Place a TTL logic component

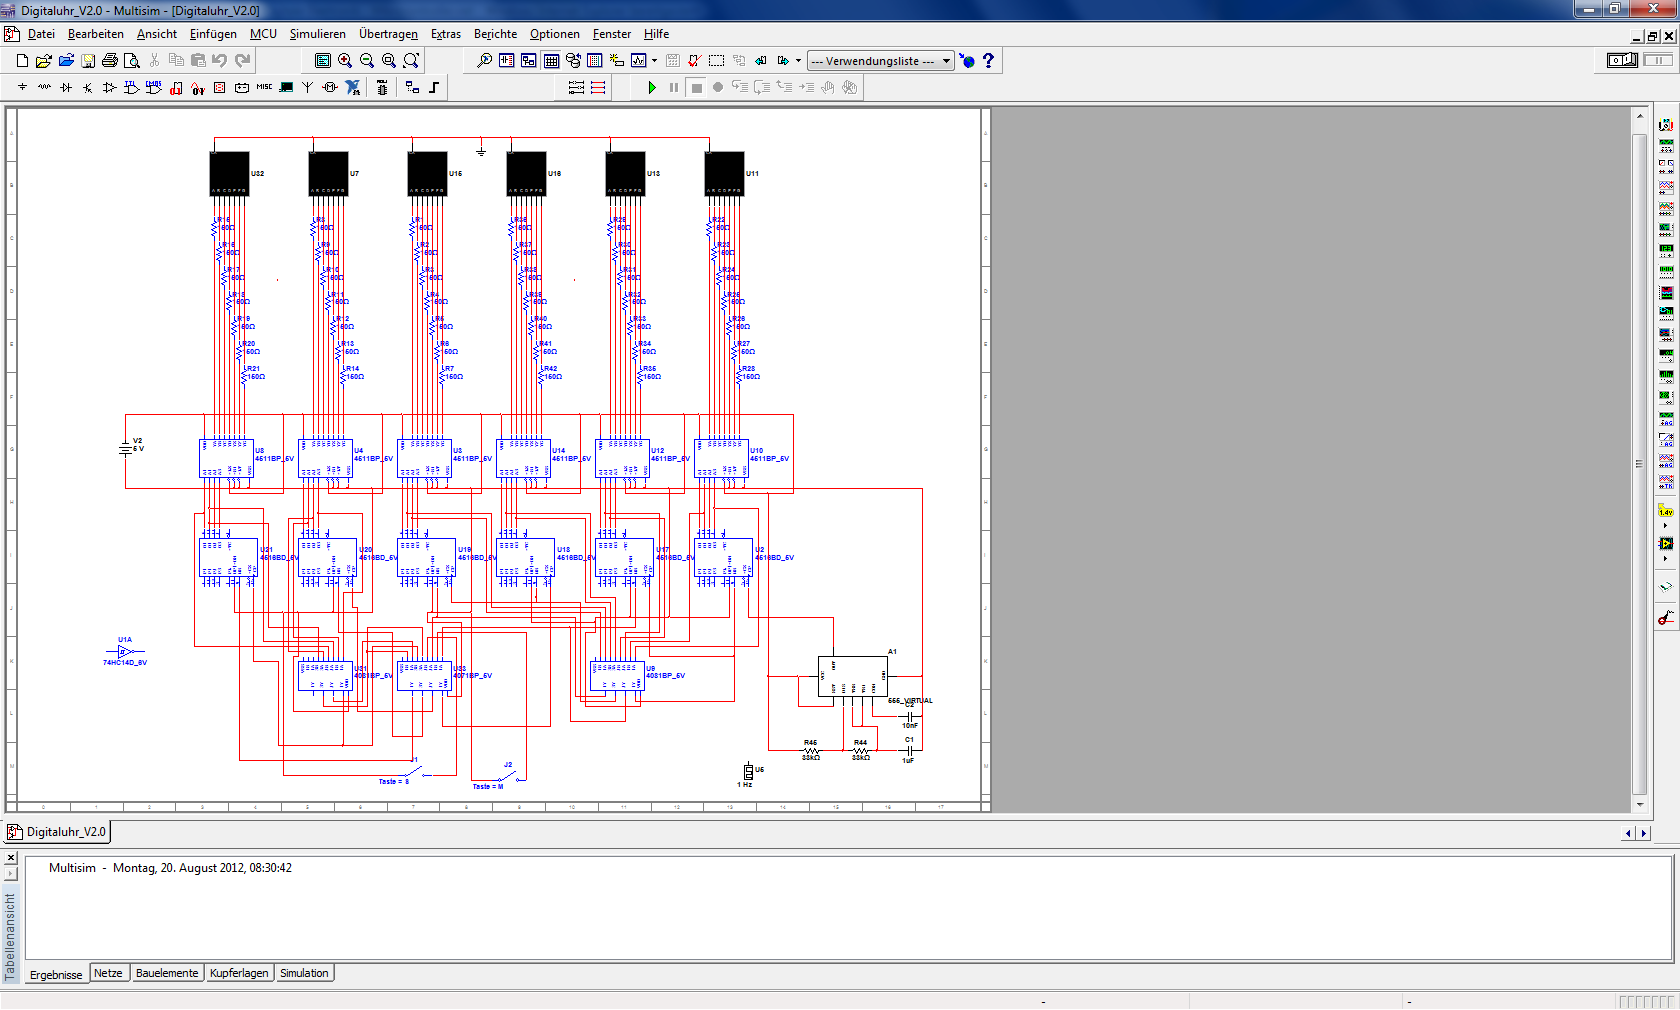click(x=131, y=88)
